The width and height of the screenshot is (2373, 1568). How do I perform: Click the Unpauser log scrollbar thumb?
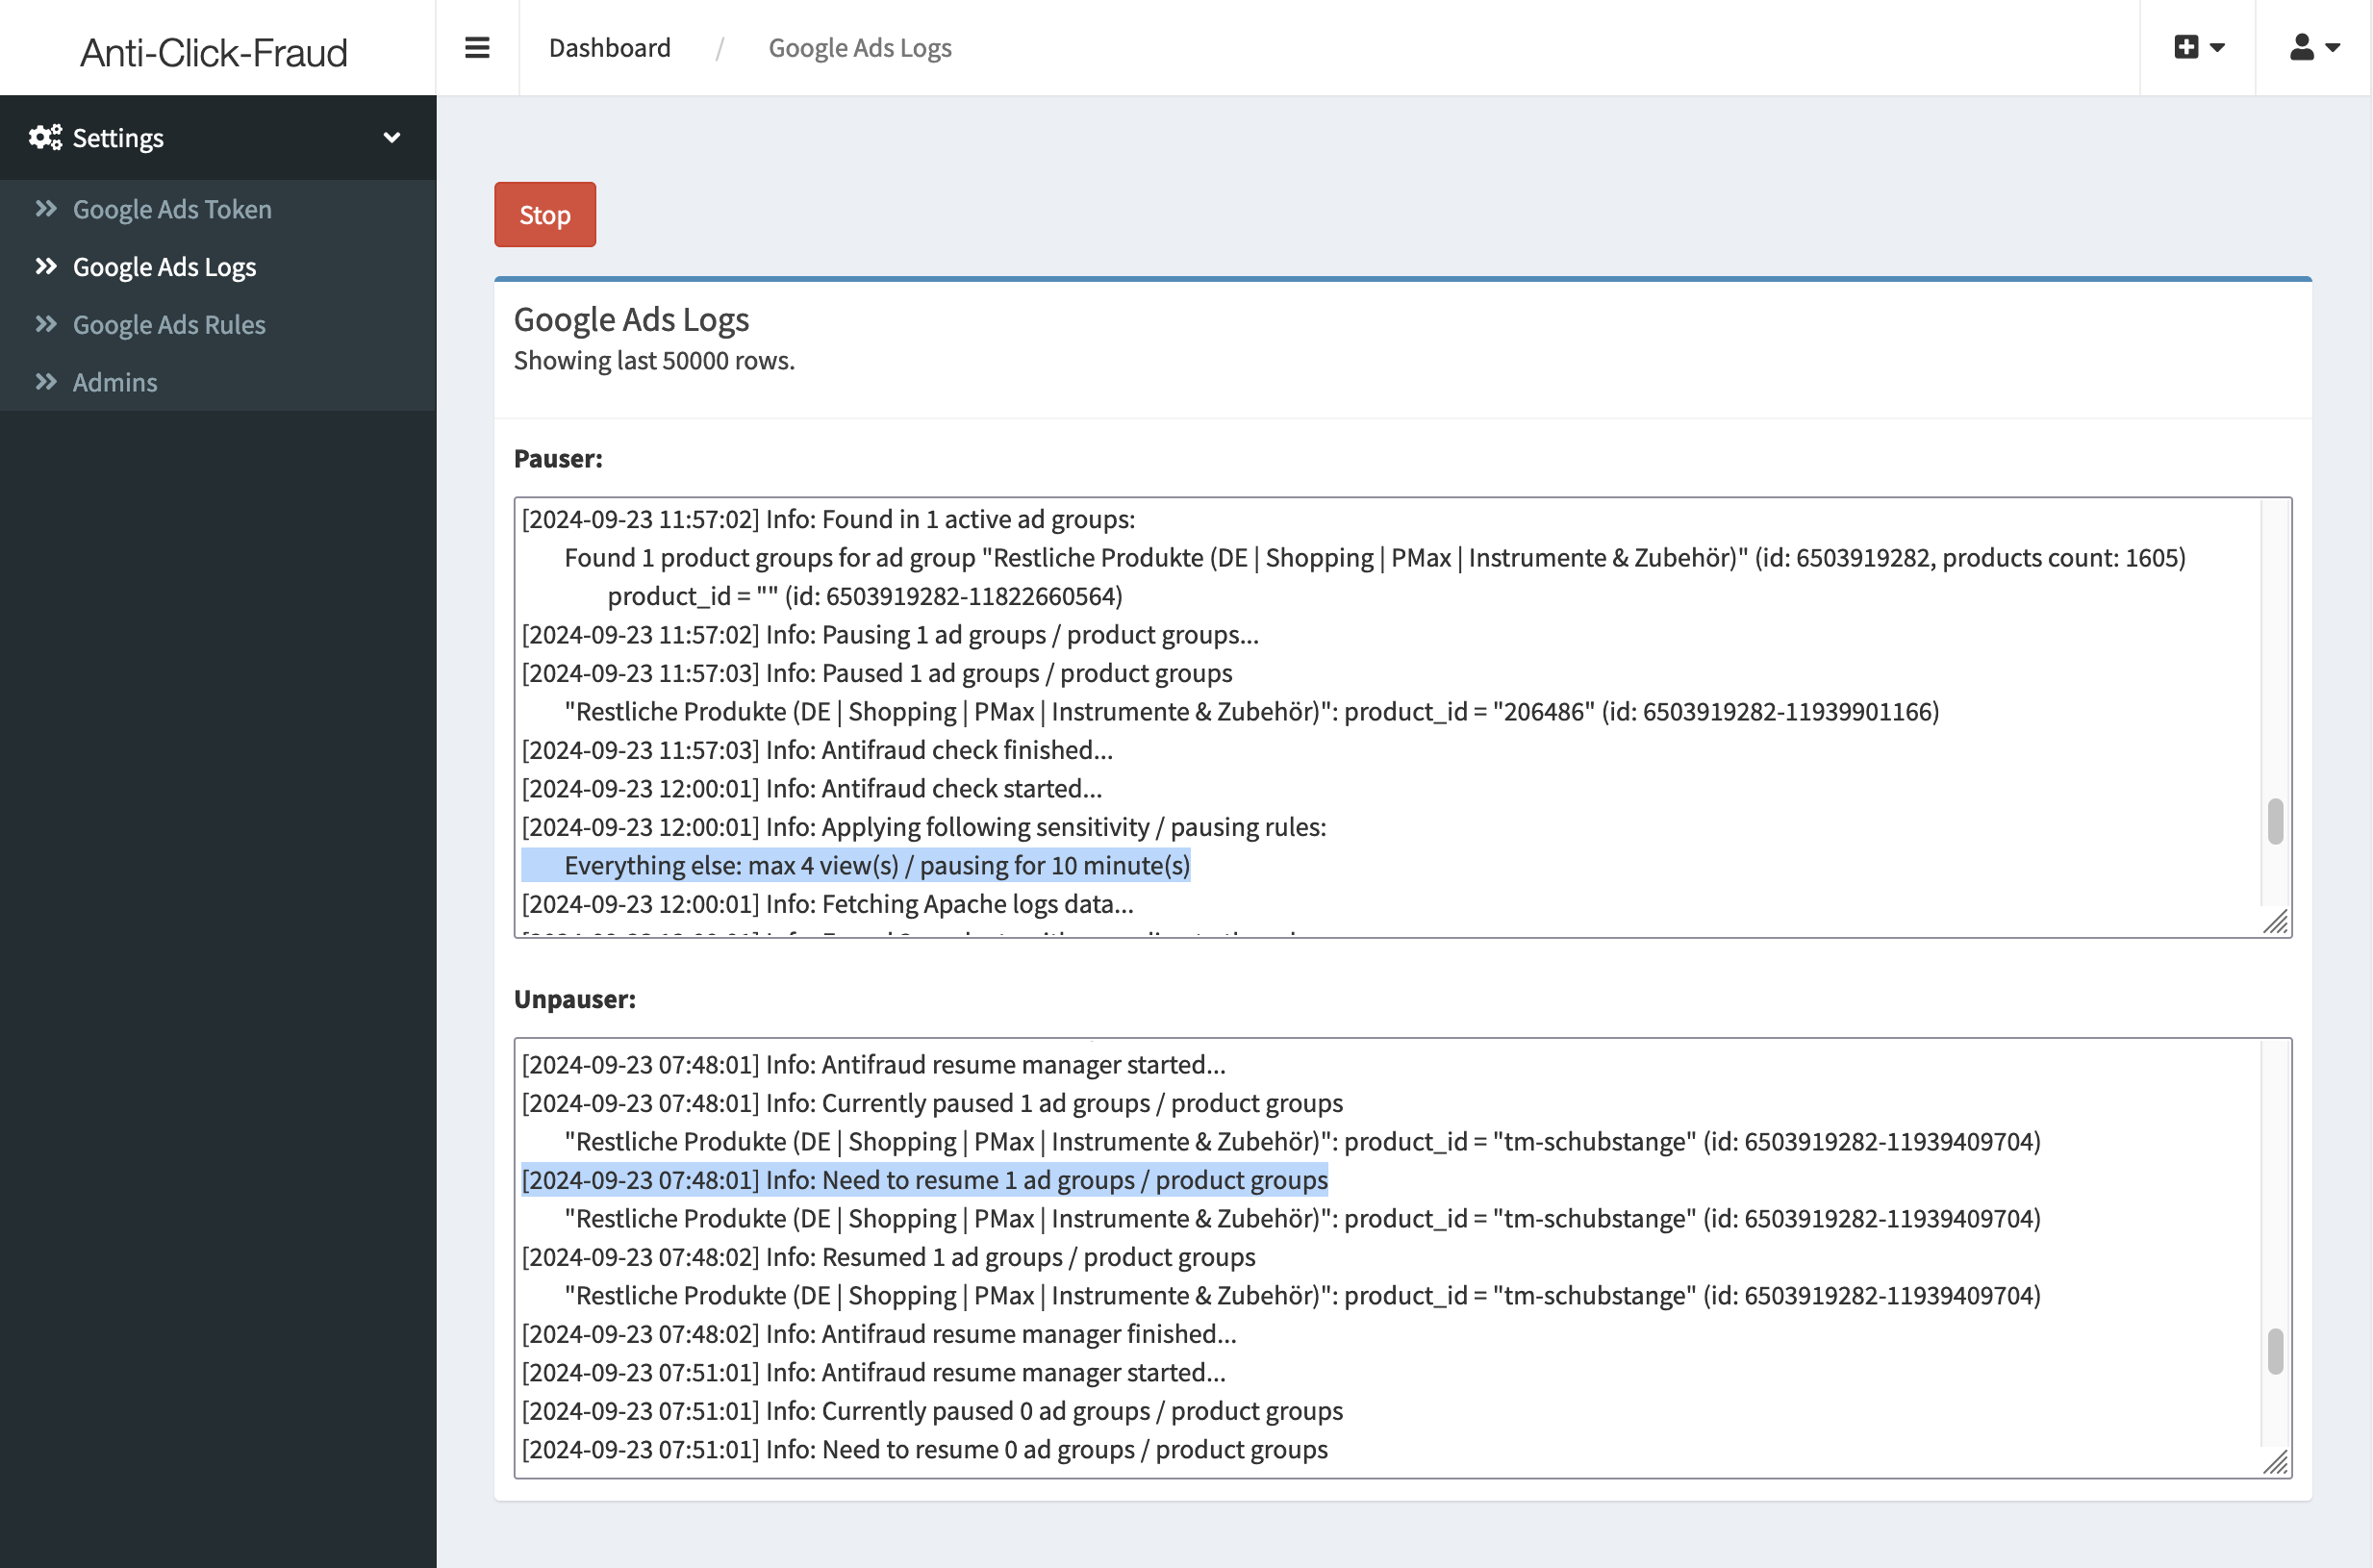(x=2275, y=1351)
